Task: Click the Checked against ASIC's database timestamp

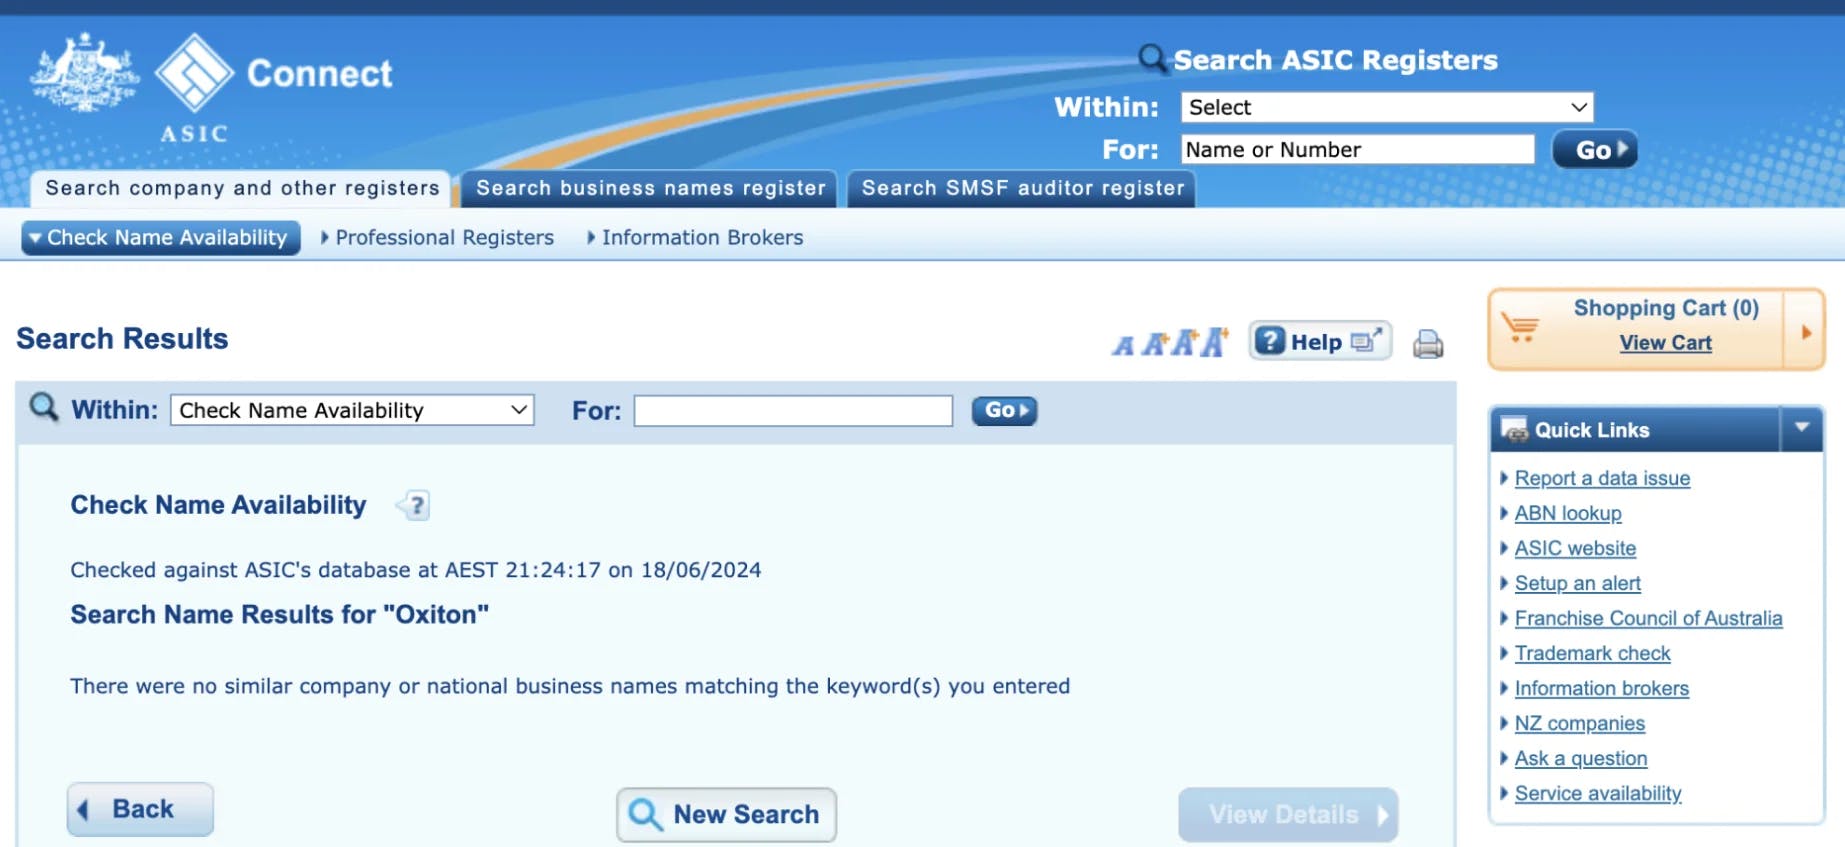Action: (415, 570)
